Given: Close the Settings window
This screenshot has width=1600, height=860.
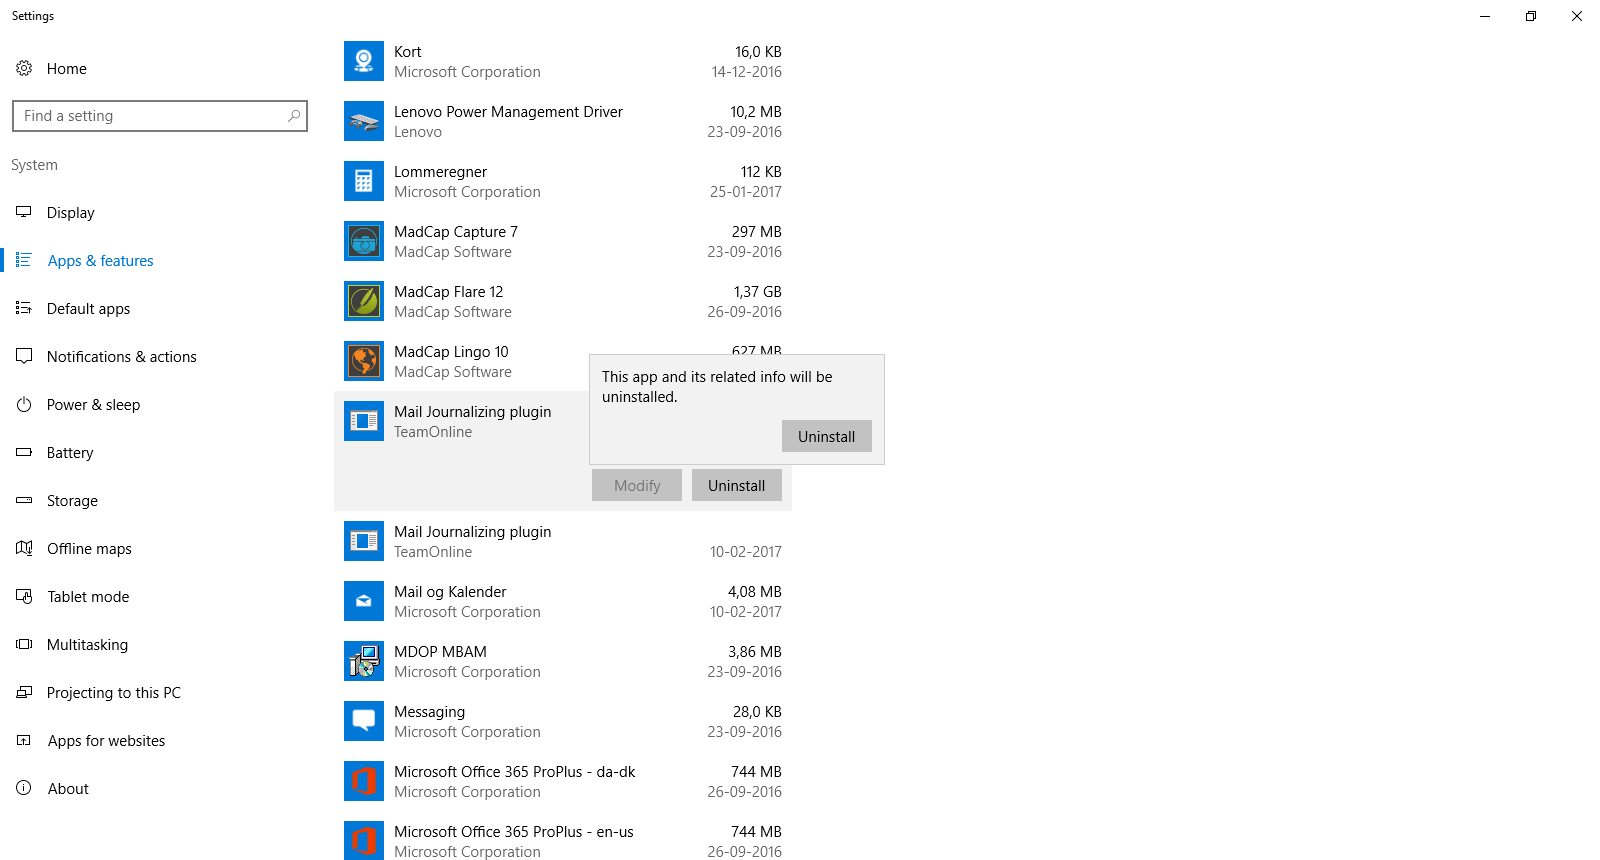Looking at the screenshot, I should tap(1577, 16).
